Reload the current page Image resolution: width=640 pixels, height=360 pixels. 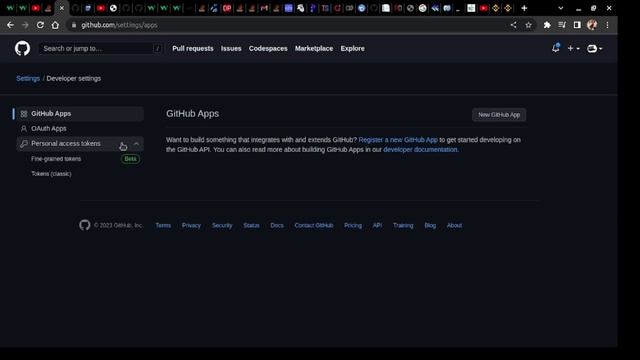(40, 25)
